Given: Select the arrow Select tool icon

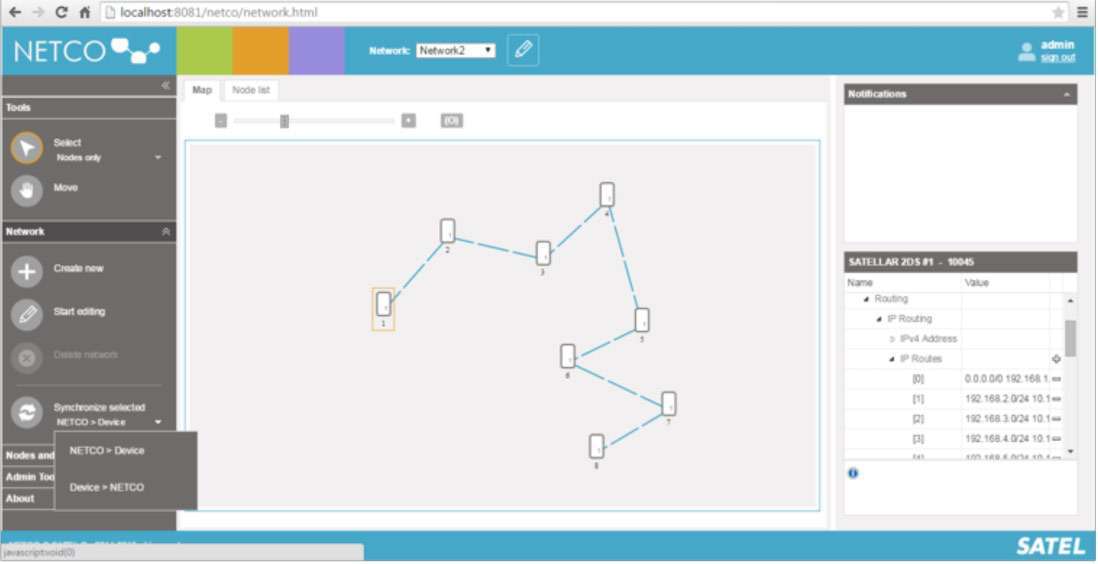Looking at the screenshot, I should [x=27, y=149].
